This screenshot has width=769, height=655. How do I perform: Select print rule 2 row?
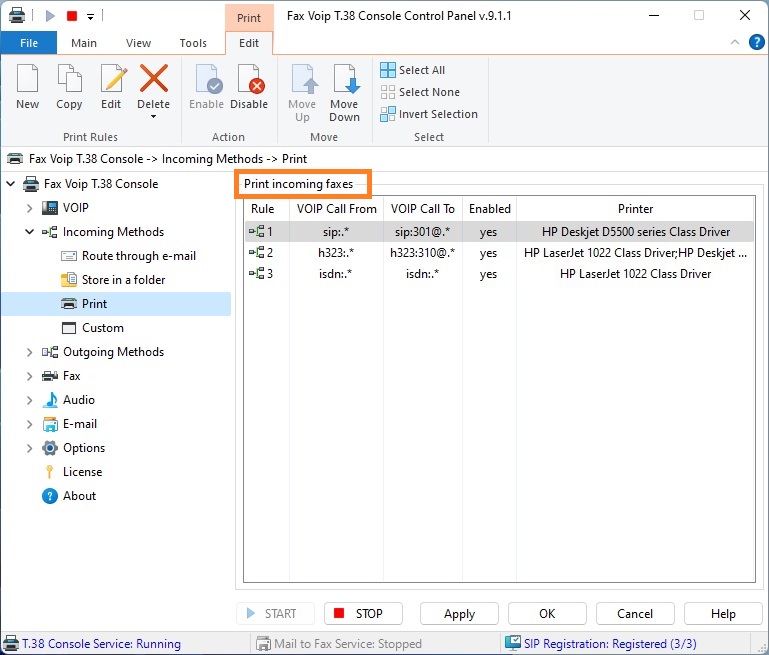pyautogui.click(x=499, y=253)
